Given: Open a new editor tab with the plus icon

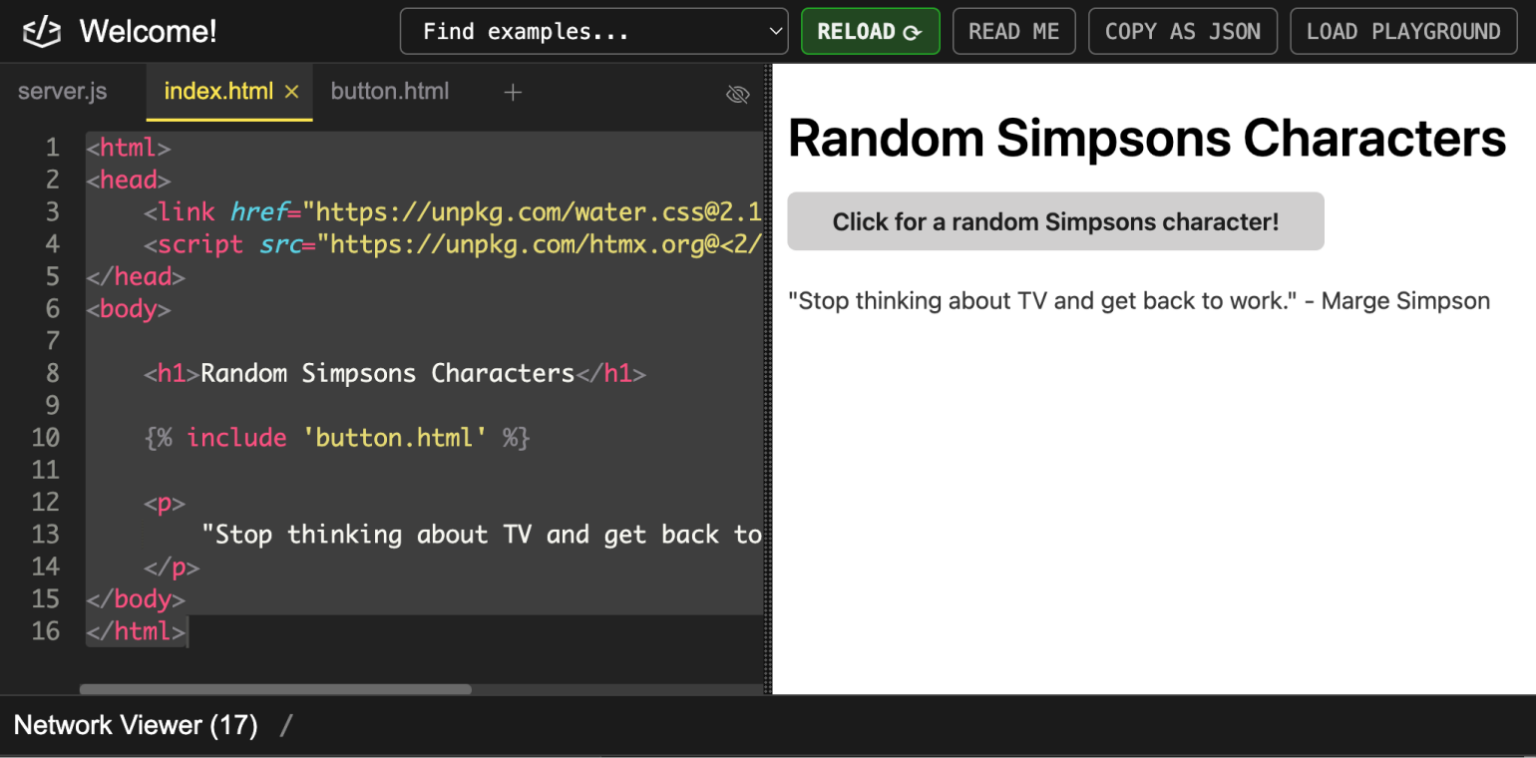Looking at the screenshot, I should [x=512, y=92].
